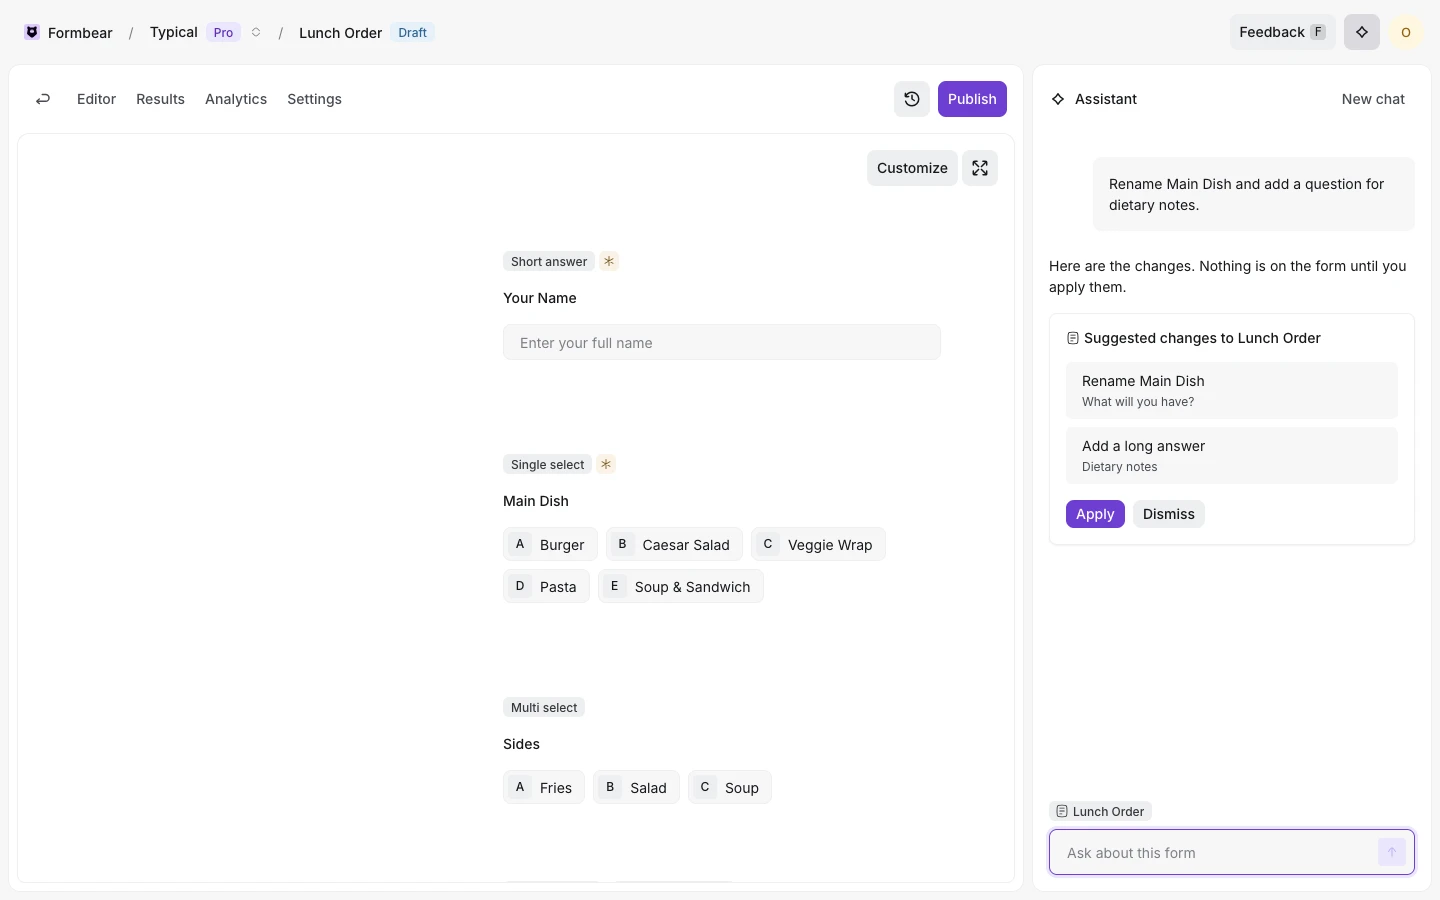Click the Feedback button
Screen dimensions: 1440x900
click(x=1282, y=32)
